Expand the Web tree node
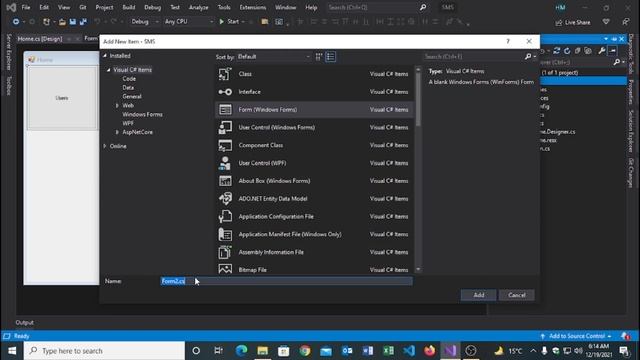 pyautogui.click(x=117, y=105)
